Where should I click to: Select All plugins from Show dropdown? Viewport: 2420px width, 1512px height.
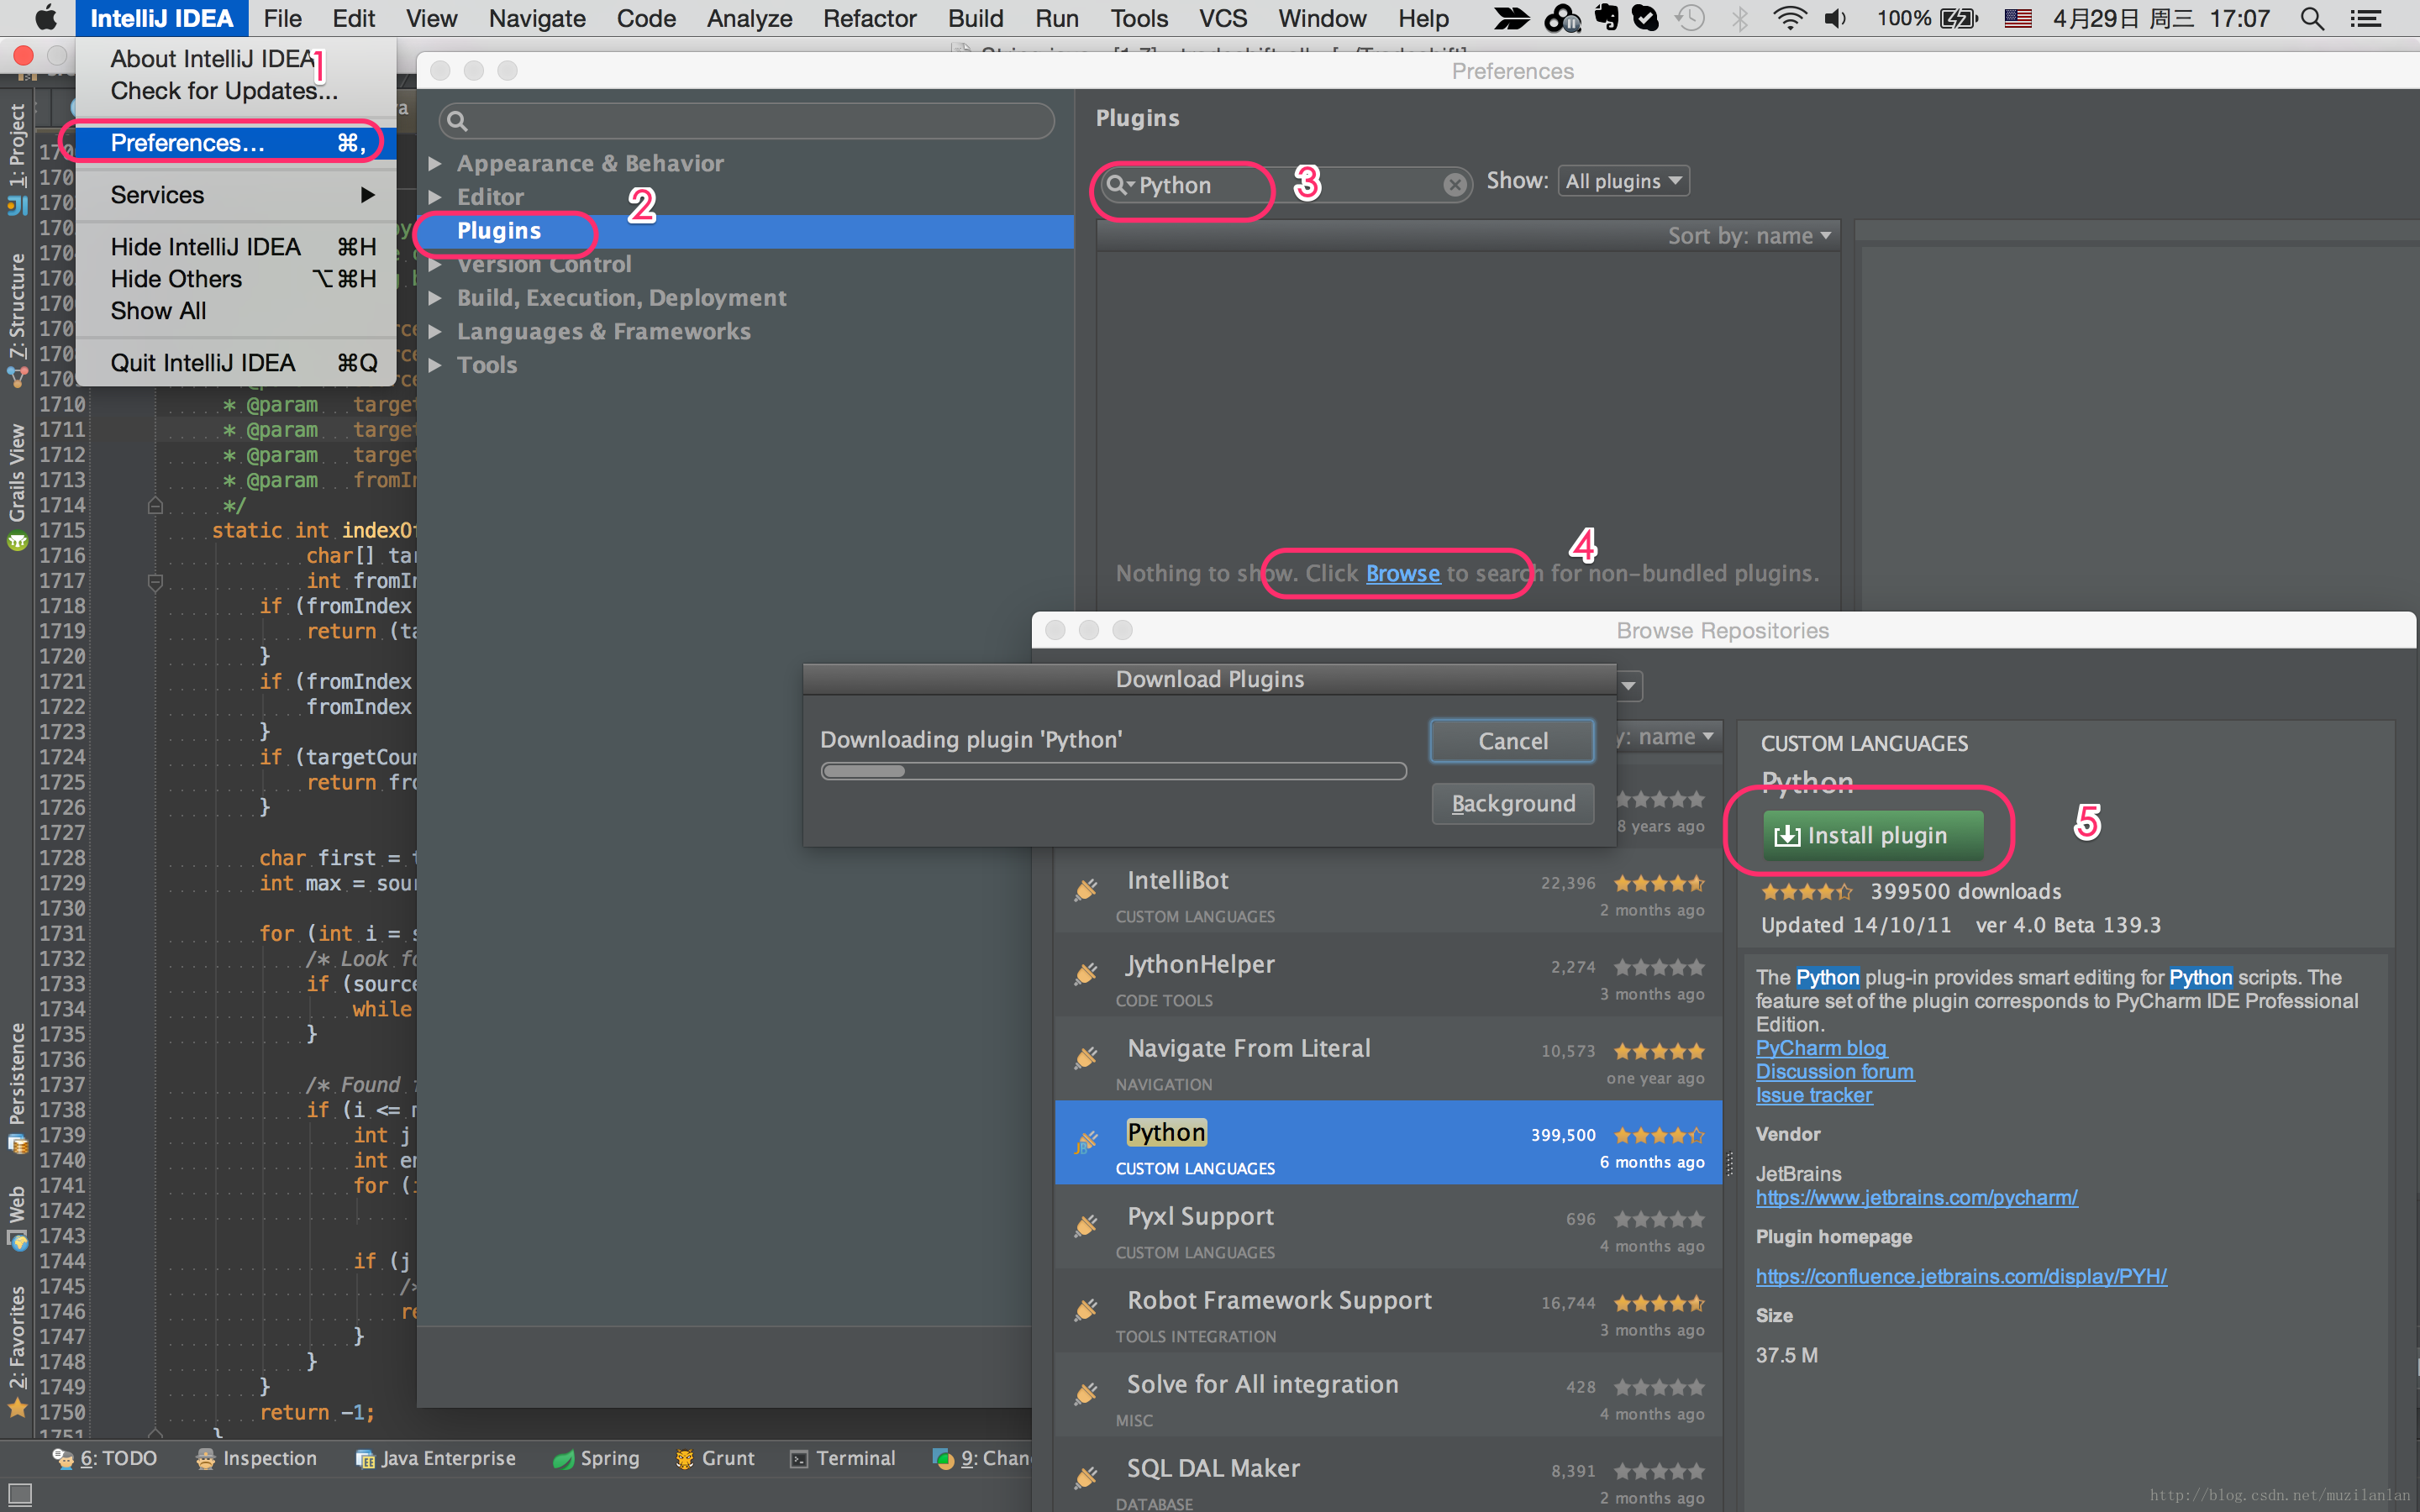1620,180
